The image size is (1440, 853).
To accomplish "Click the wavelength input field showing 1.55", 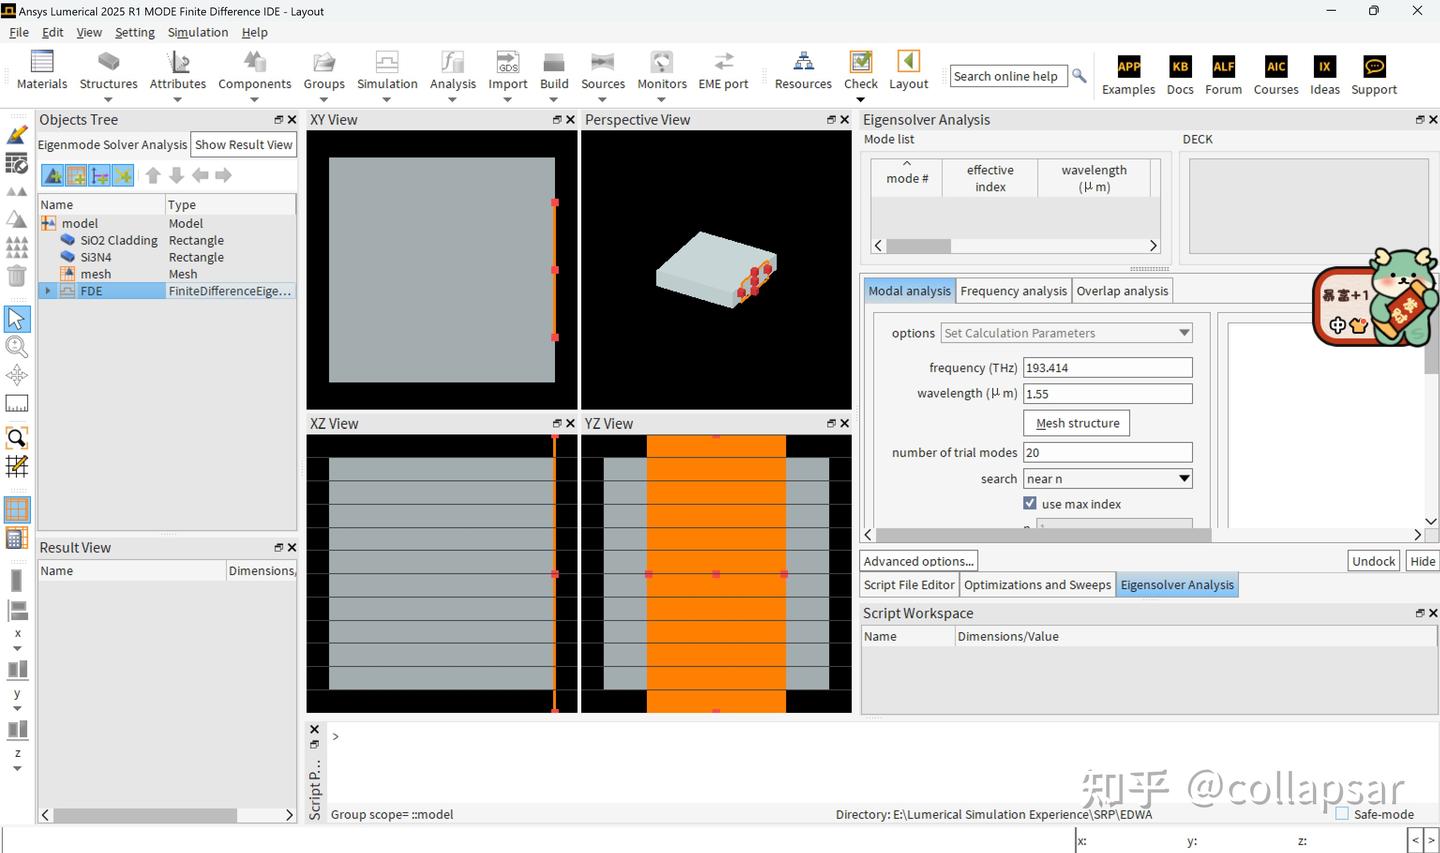I will coord(1107,393).
